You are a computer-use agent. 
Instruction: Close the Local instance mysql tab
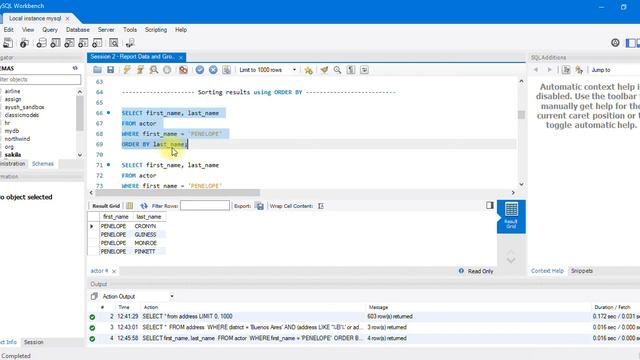click(67, 18)
